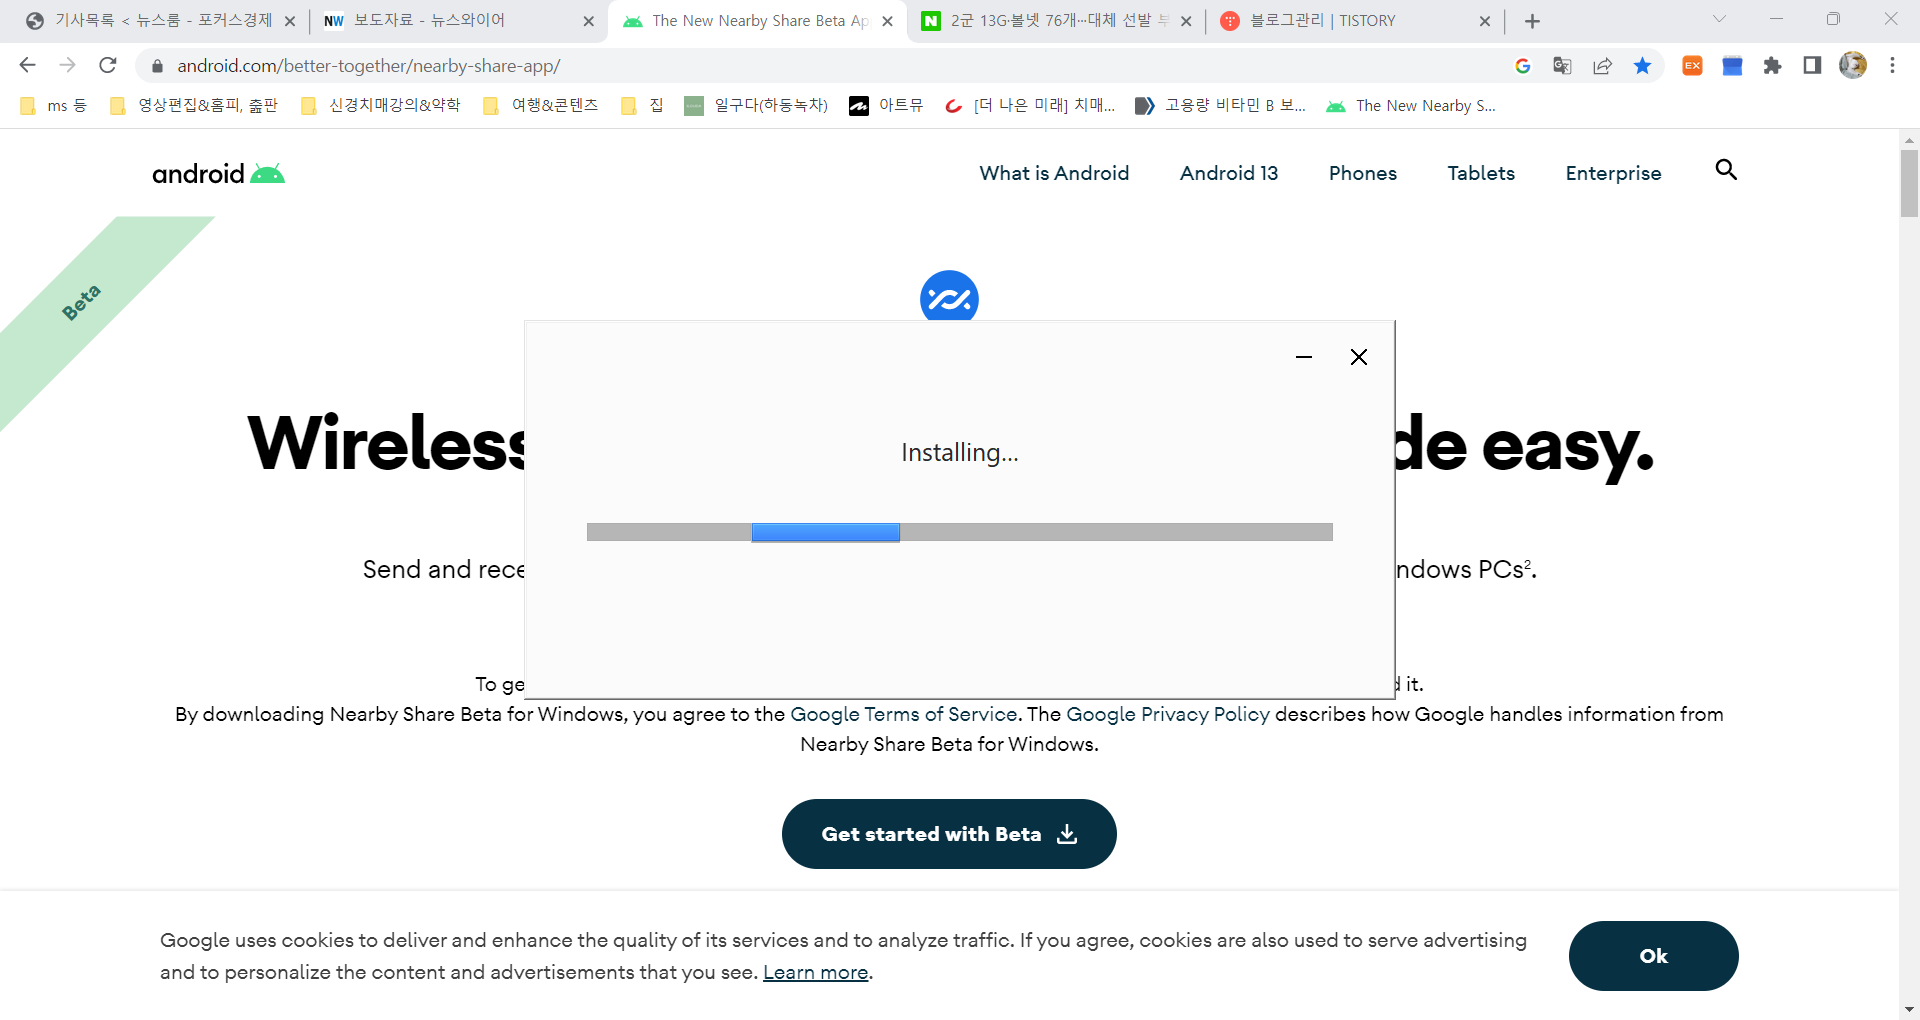Open the extensions puzzle icon

(x=1772, y=66)
